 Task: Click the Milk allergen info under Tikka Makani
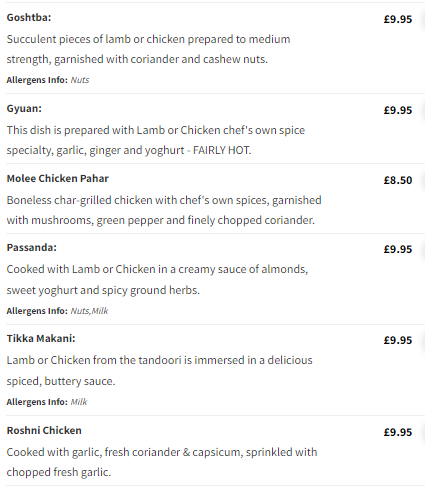click(x=79, y=402)
